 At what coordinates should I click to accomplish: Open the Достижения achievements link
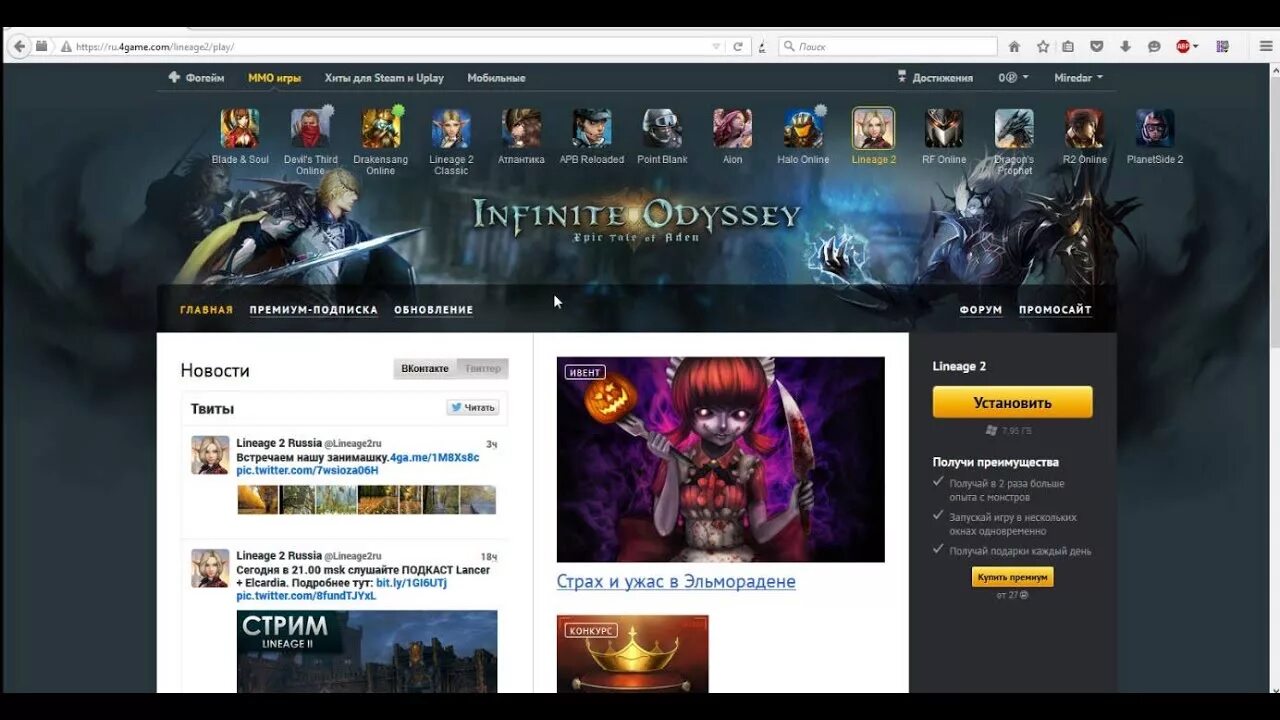[935, 78]
